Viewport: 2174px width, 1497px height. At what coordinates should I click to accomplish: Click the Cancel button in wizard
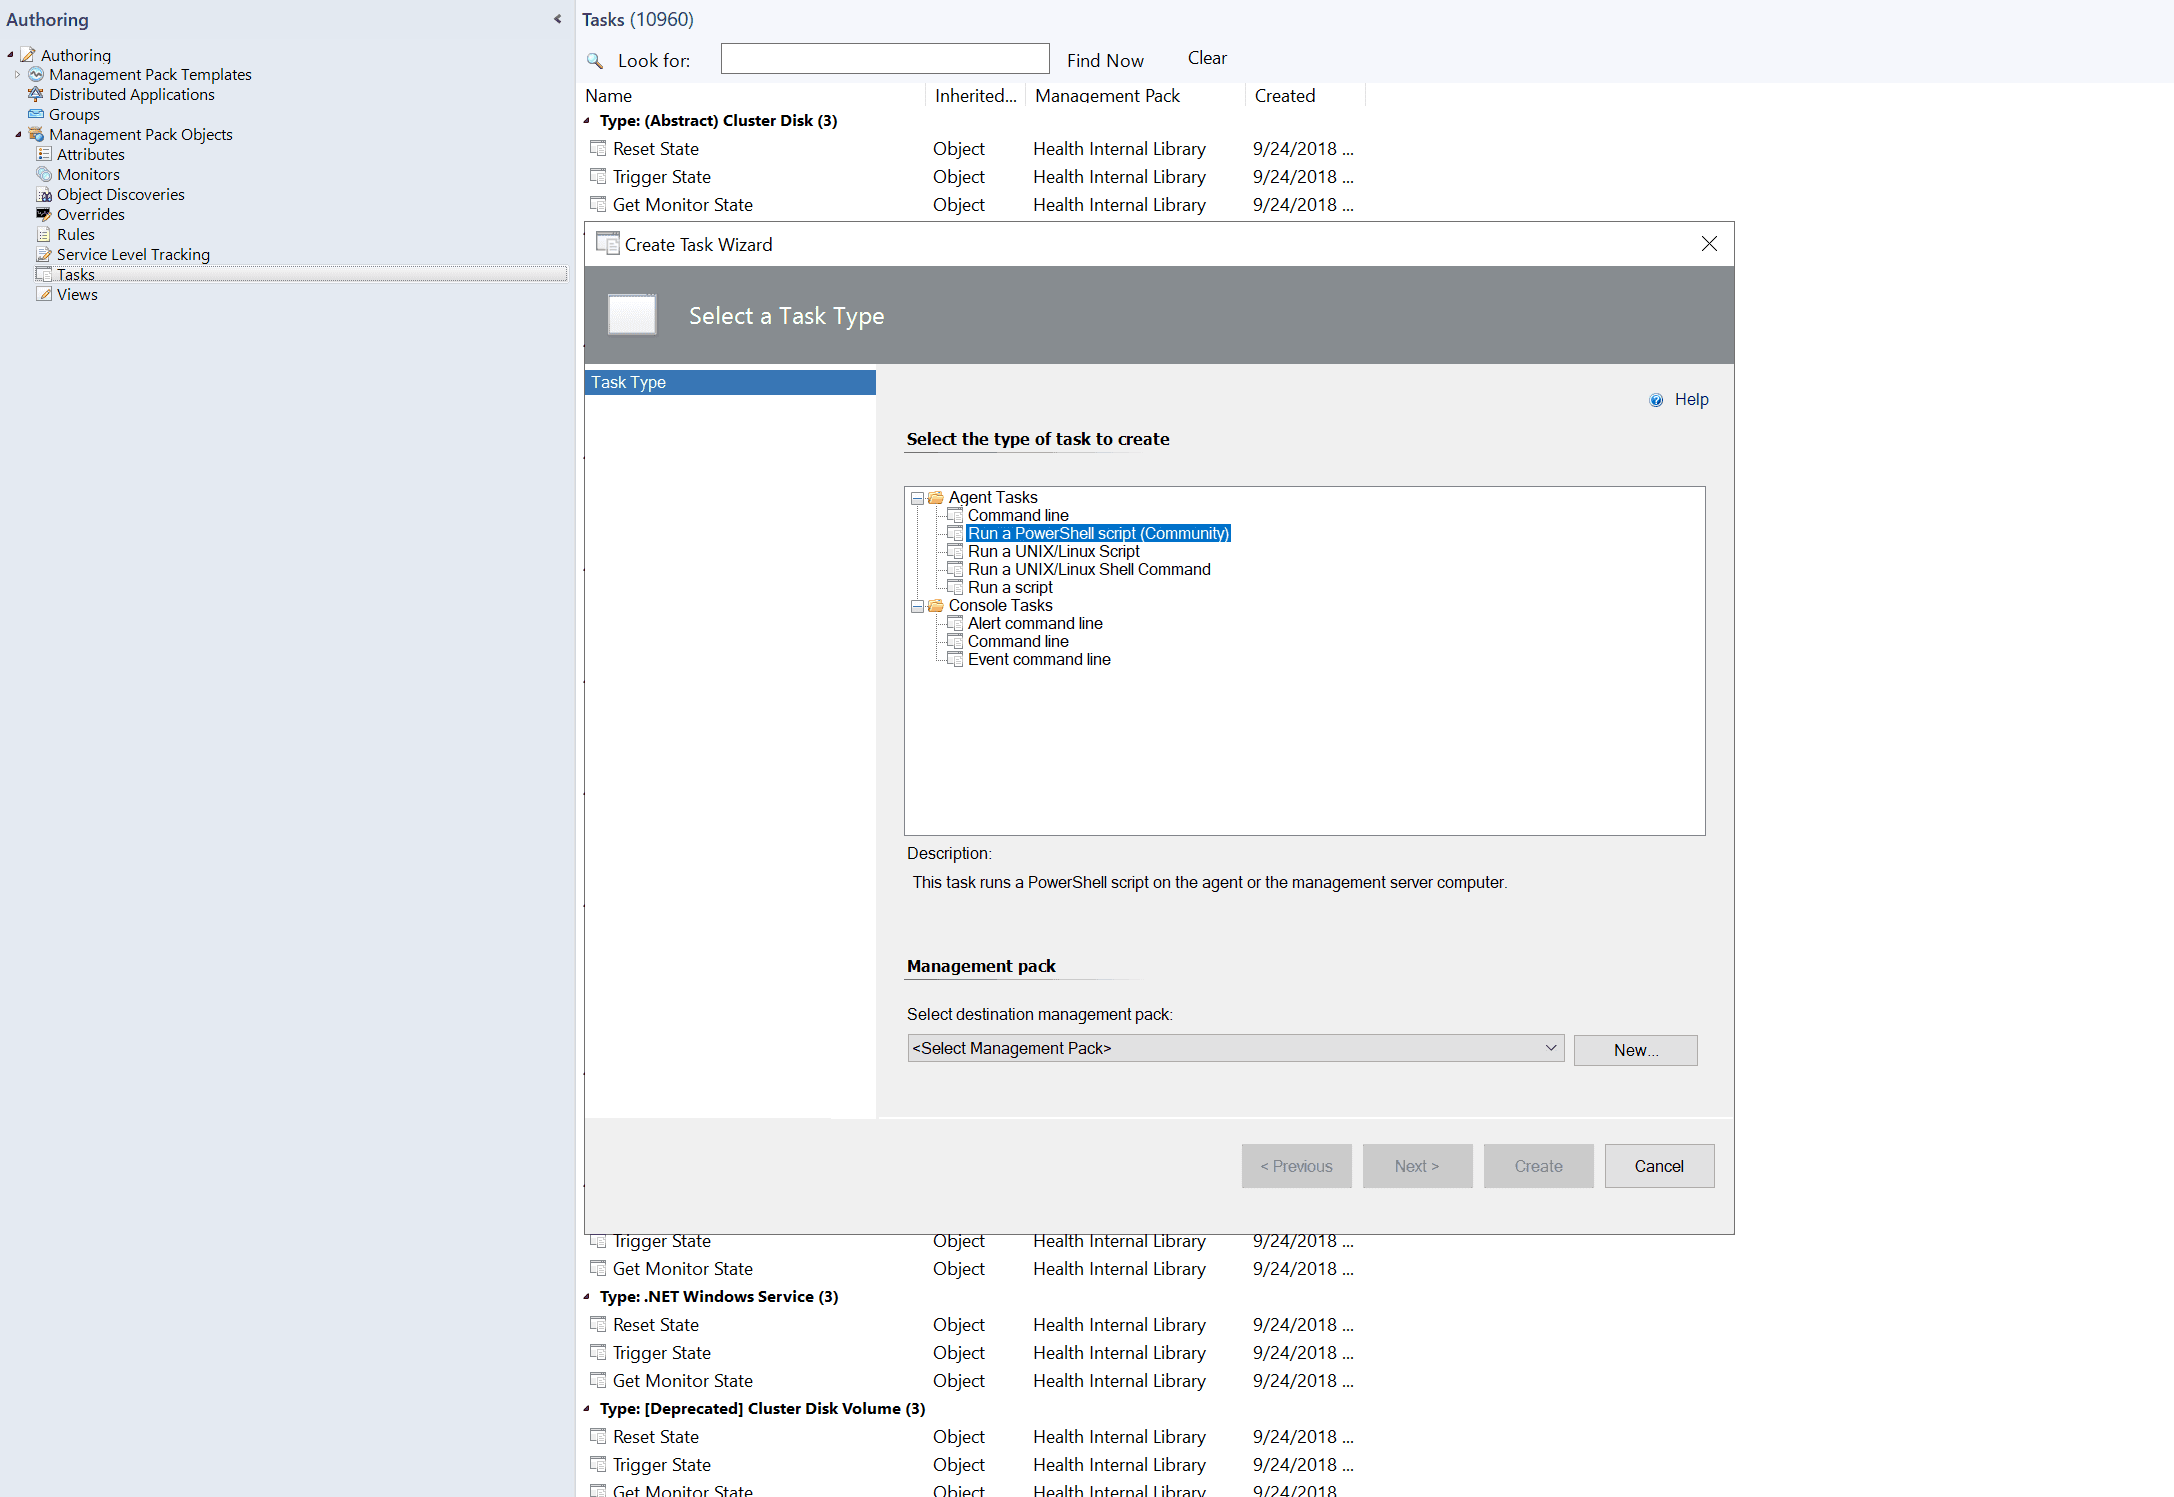[1658, 1166]
